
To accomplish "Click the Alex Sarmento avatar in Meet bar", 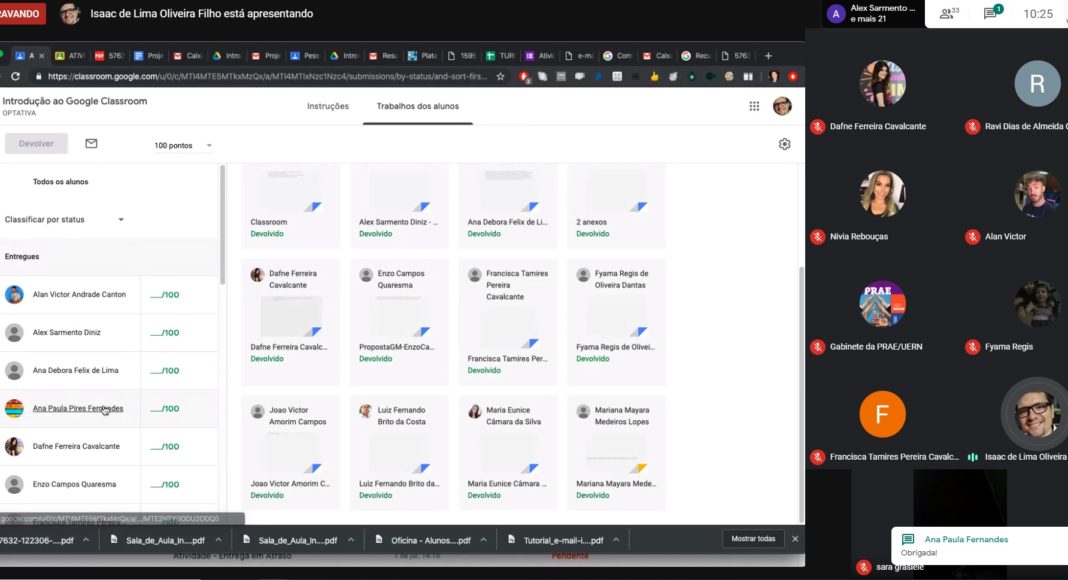I will pyautogui.click(x=836, y=14).
